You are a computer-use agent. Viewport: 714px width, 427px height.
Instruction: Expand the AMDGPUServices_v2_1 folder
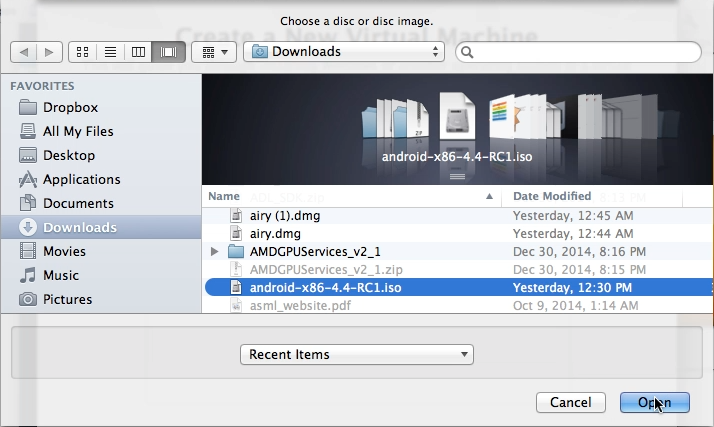(x=214, y=251)
